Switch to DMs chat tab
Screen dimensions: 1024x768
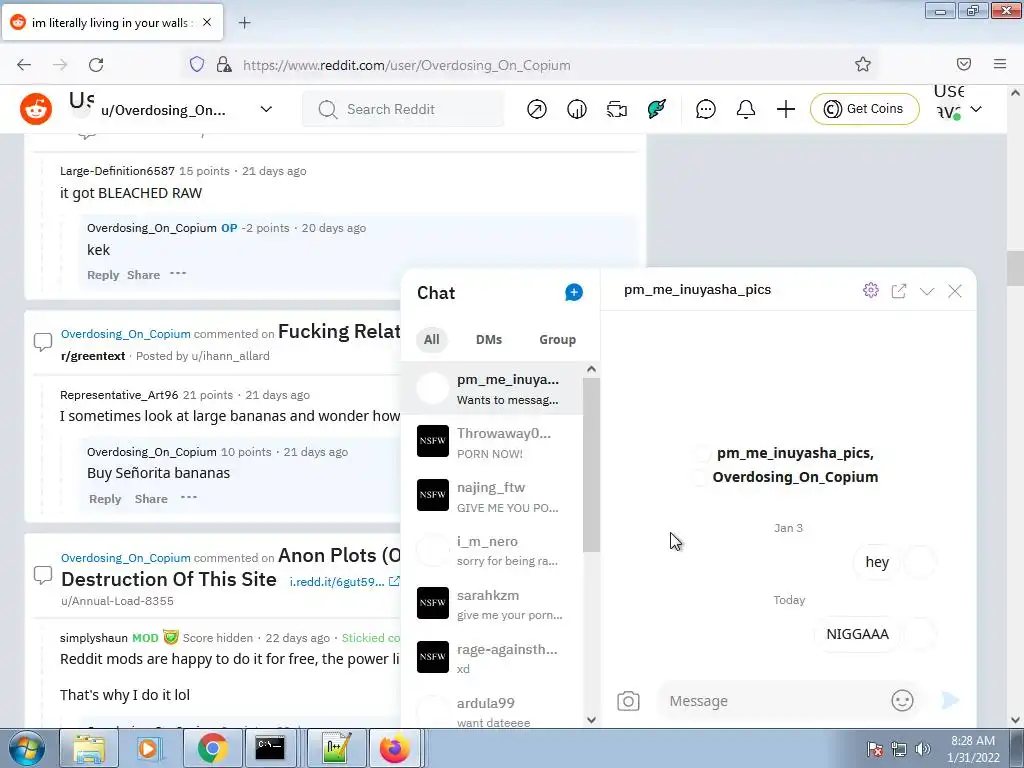pyautogui.click(x=488, y=340)
